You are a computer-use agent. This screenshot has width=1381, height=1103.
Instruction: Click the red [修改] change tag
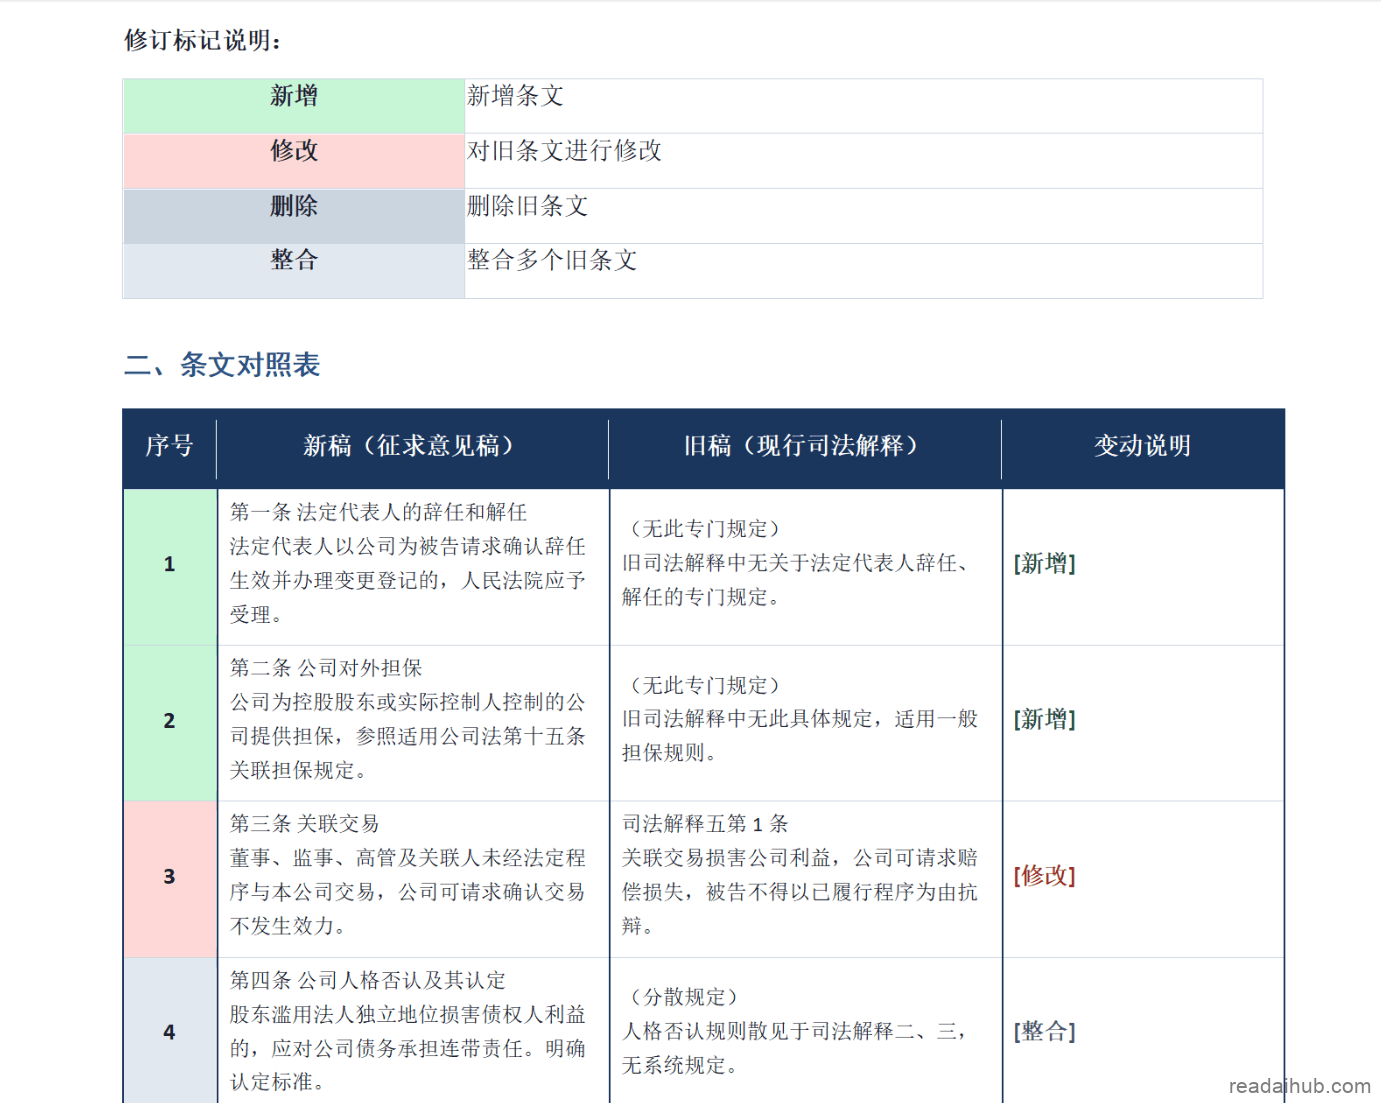point(1044,876)
